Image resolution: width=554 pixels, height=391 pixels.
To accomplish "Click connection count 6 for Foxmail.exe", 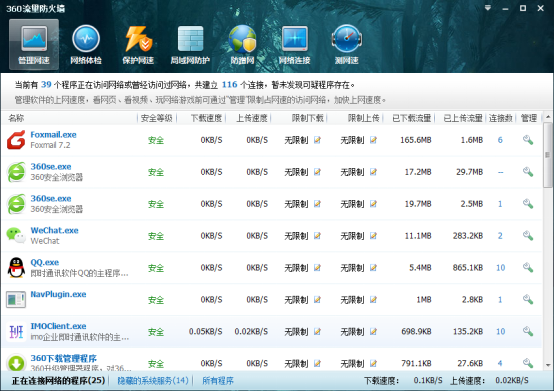I will coord(500,140).
